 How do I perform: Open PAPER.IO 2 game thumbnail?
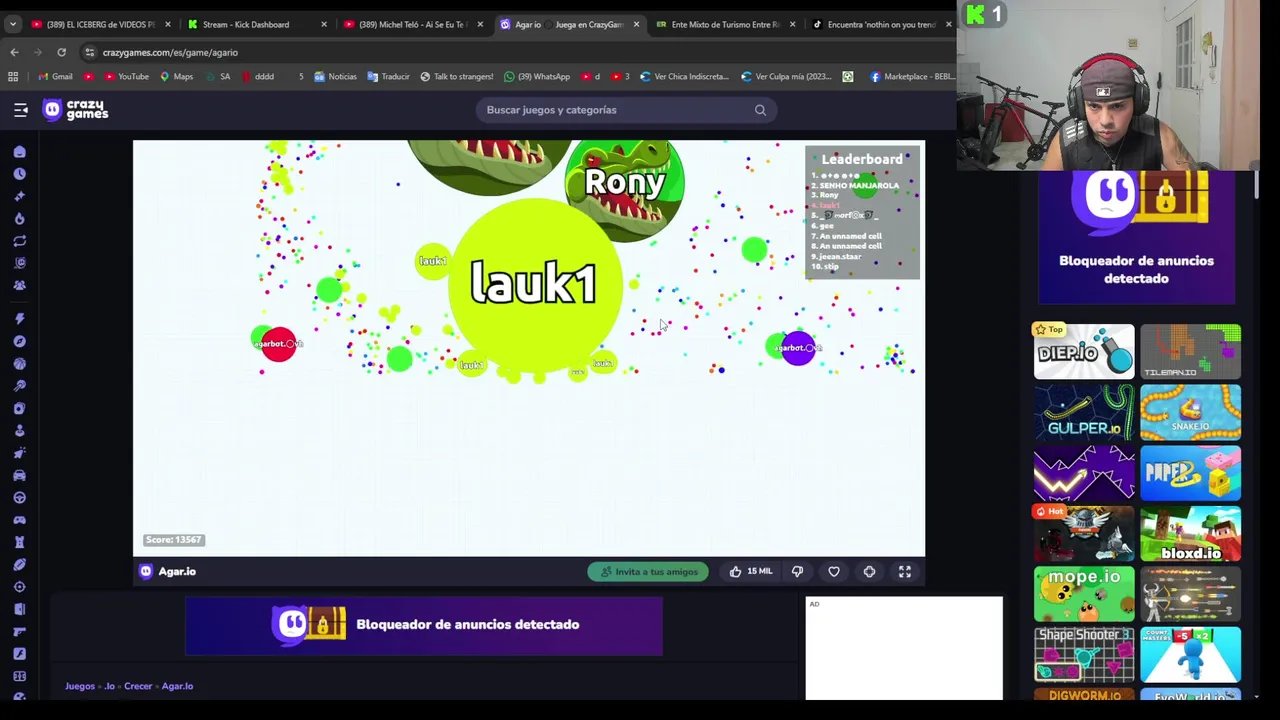[x=1190, y=473]
